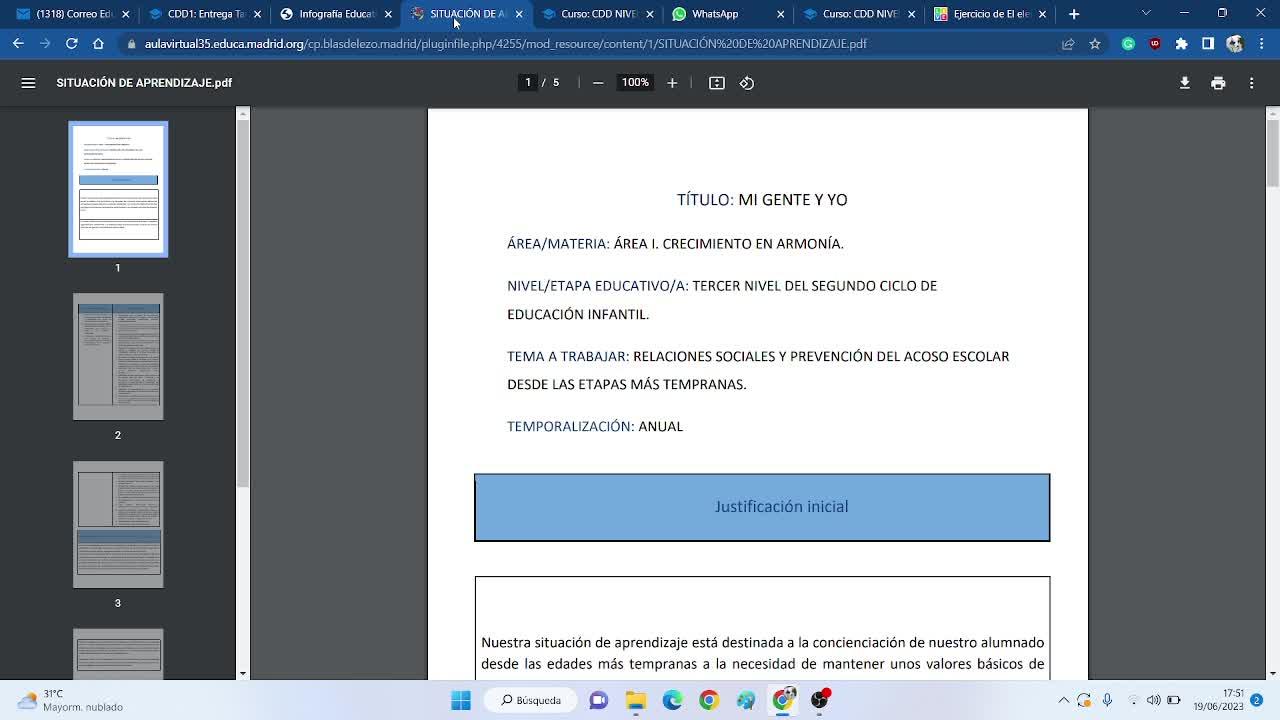Open the uBlock Origin extension
1280x720 pixels.
pyautogui.click(x=1155, y=44)
